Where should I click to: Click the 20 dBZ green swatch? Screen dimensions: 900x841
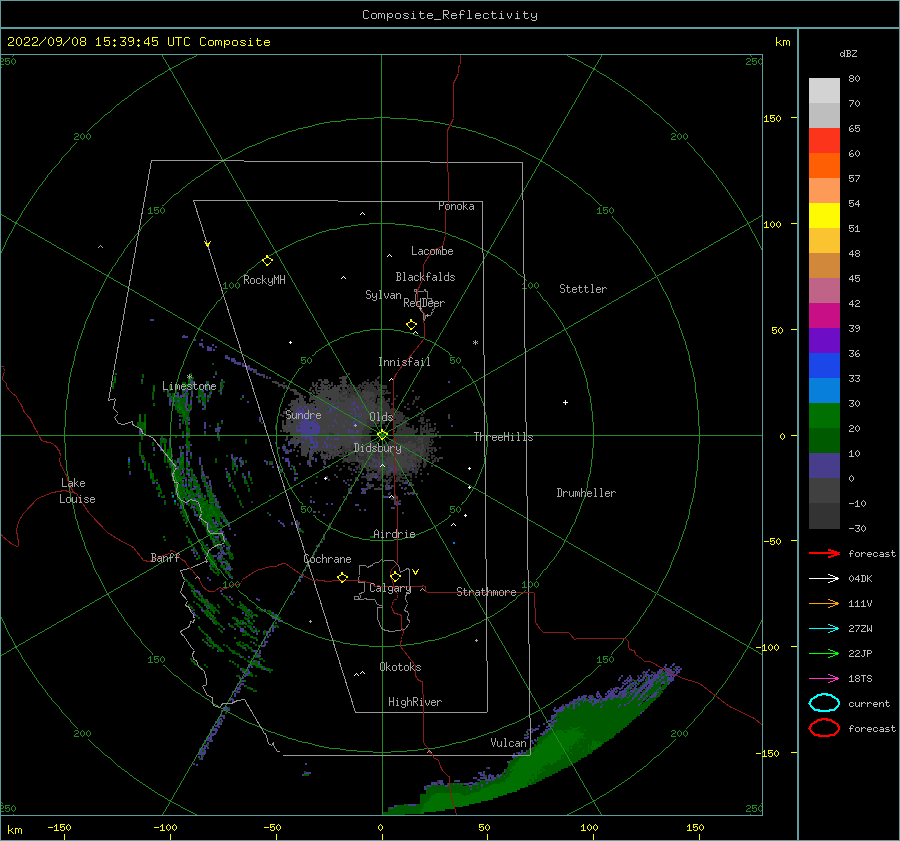824,416
